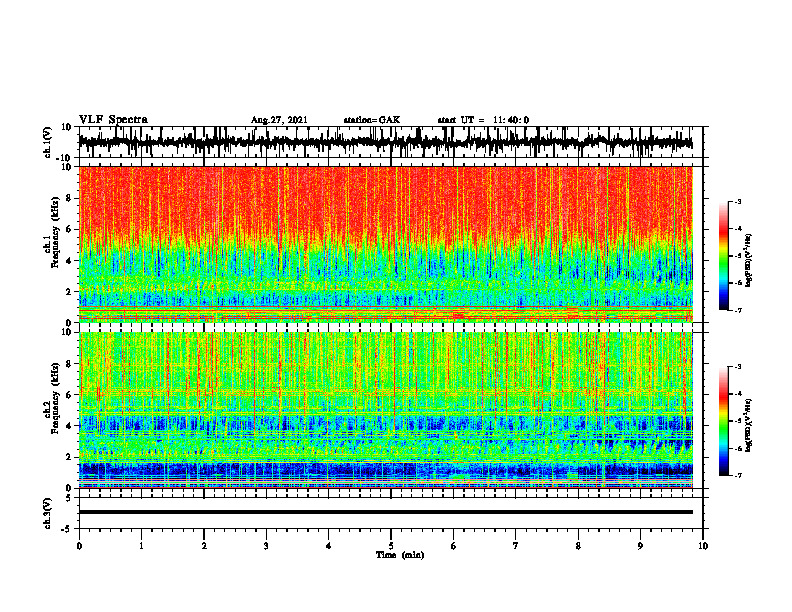The height and width of the screenshot is (612, 792).
Task: Click the '4' kHz tick on ch.1 frequency axis
Action: click(69, 261)
